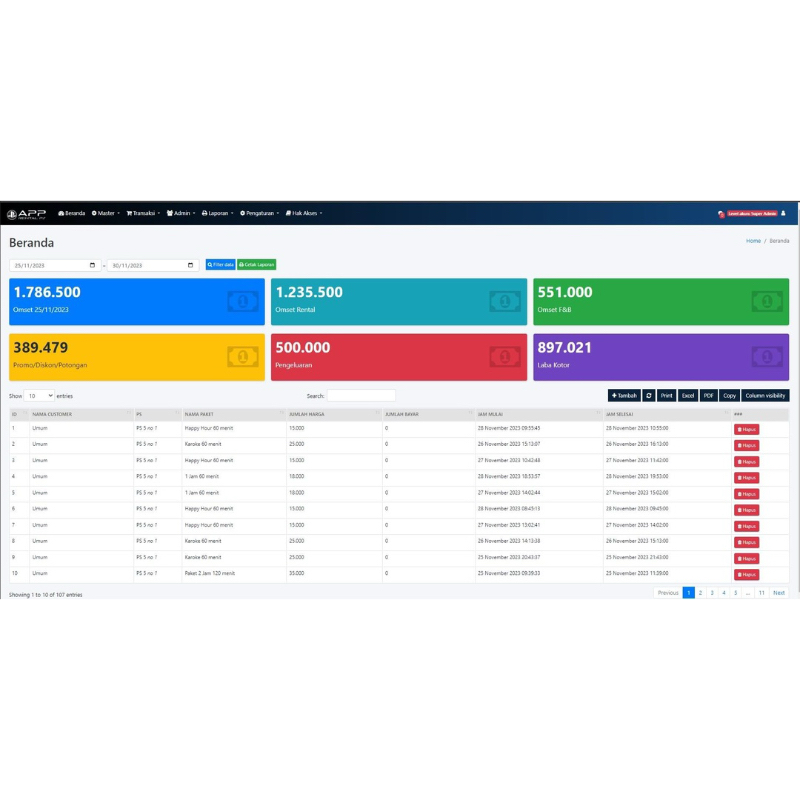Go to Beranda in the navbar
The width and height of the screenshot is (800, 800).
click(x=72, y=213)
